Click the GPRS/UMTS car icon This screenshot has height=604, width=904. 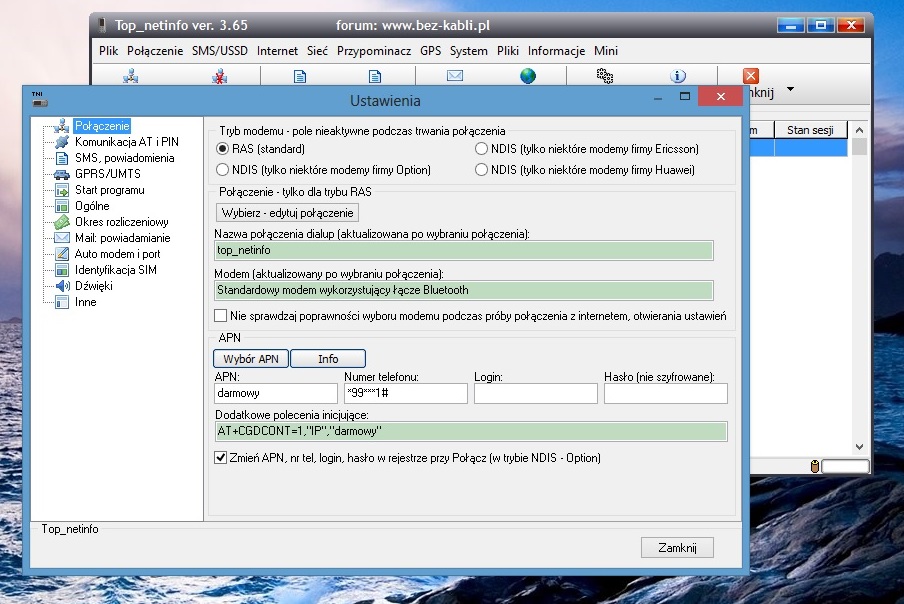tap(62, 174)
